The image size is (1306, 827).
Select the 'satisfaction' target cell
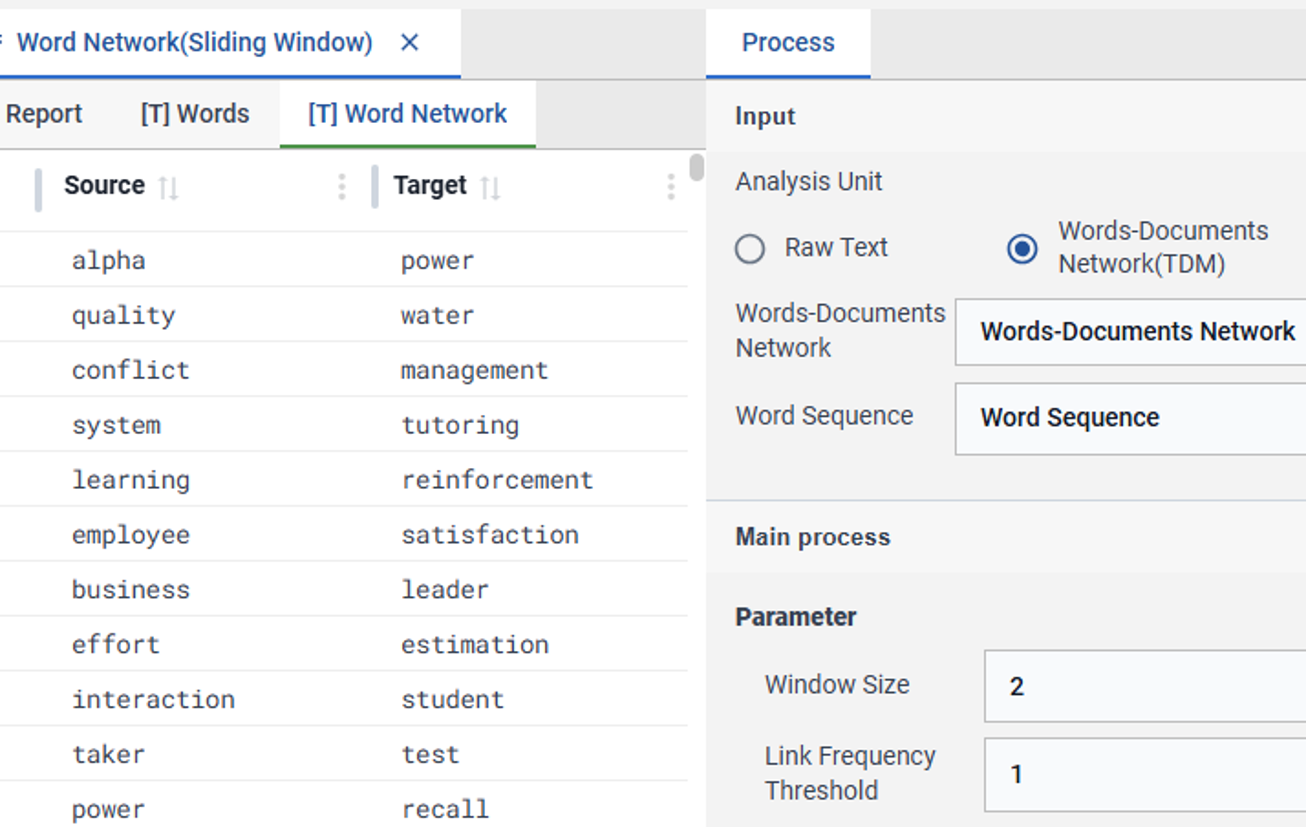[490, 535]
